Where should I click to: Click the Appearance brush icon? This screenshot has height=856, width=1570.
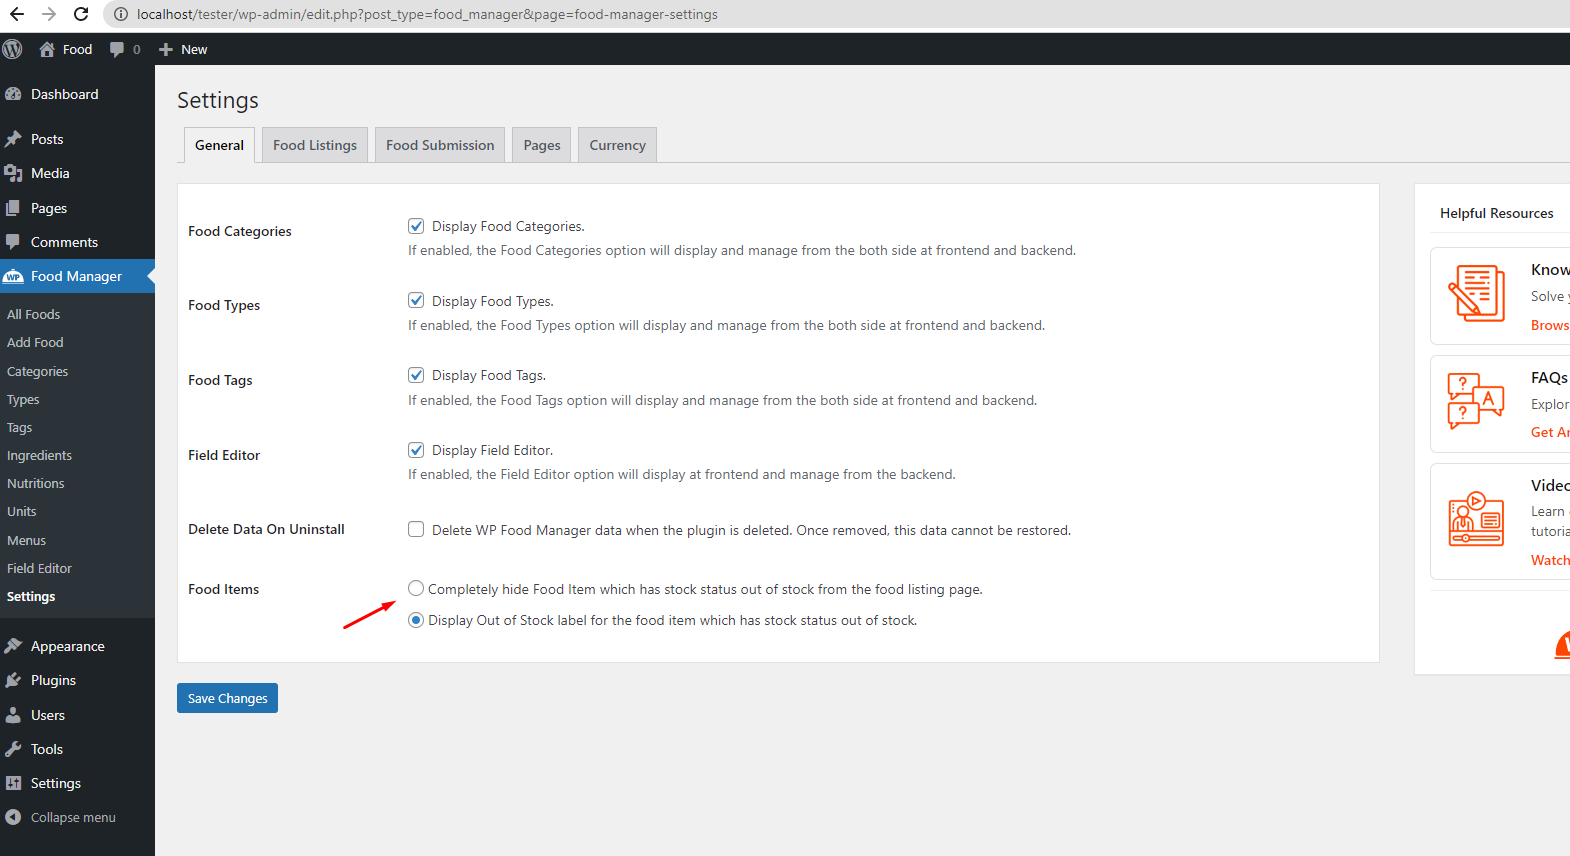[x=13, y=646]
